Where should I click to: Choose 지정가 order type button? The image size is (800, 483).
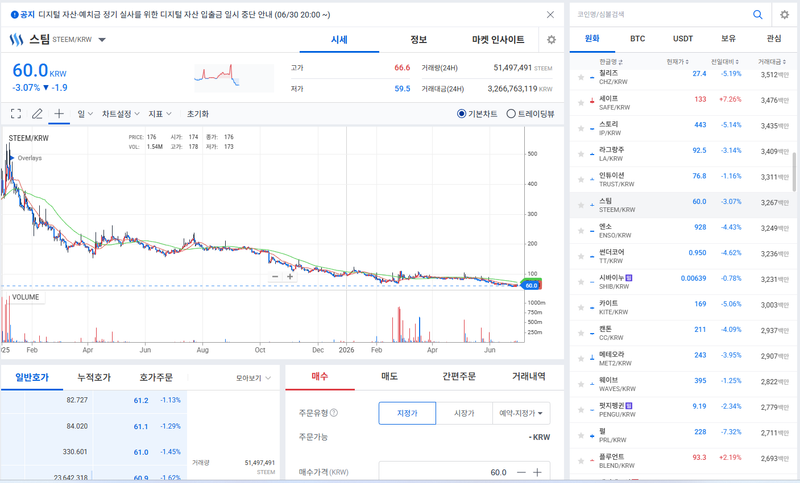[407, 413]
